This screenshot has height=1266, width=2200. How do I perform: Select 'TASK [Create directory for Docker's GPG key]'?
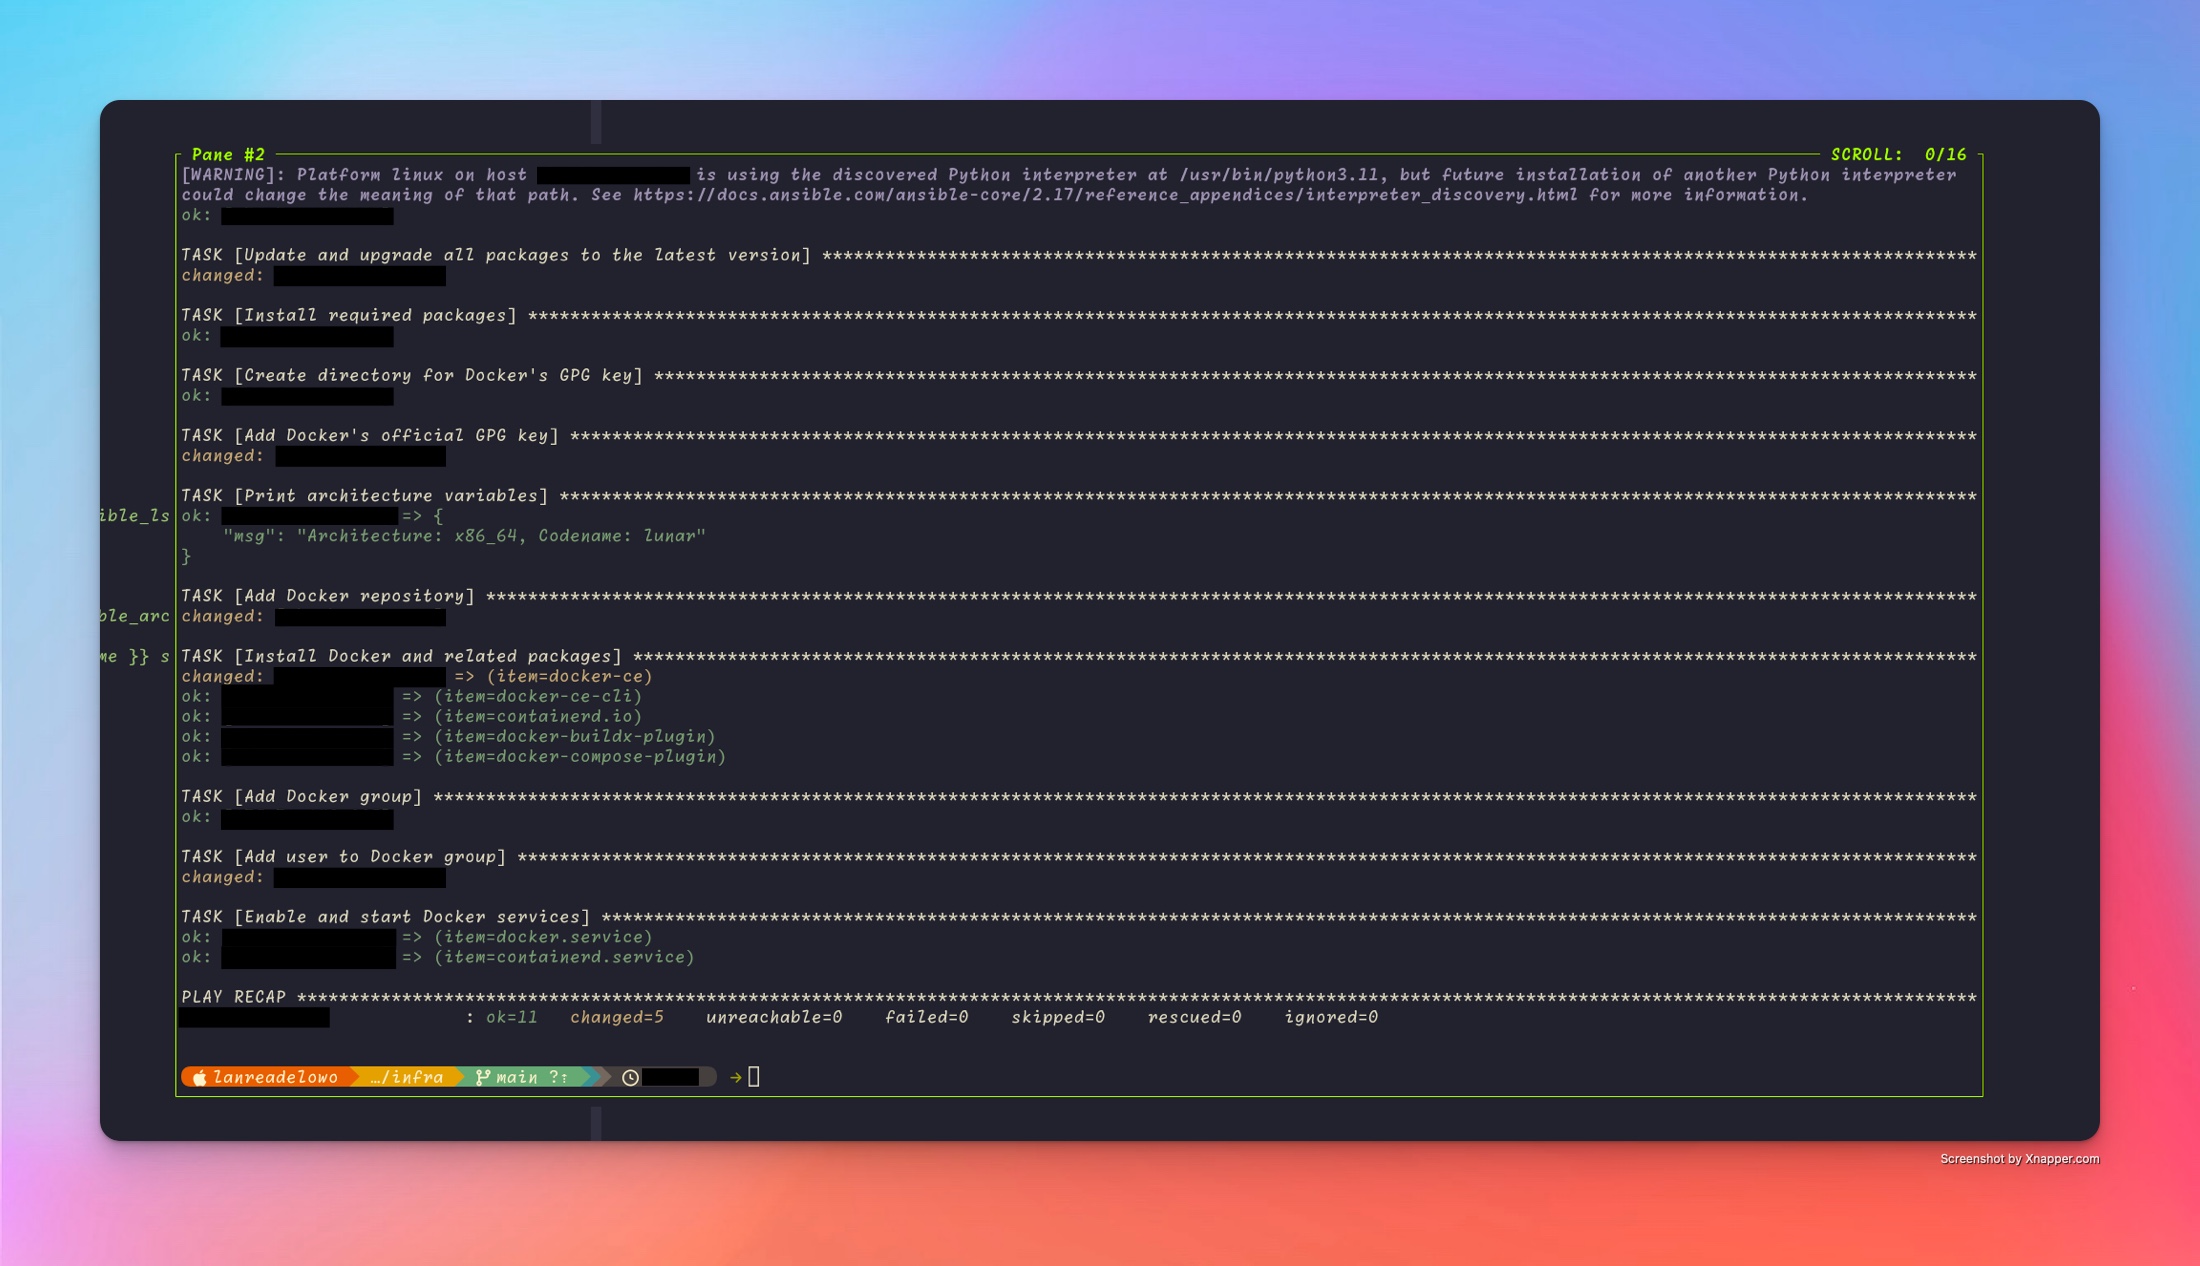(x=1079, y=375)
